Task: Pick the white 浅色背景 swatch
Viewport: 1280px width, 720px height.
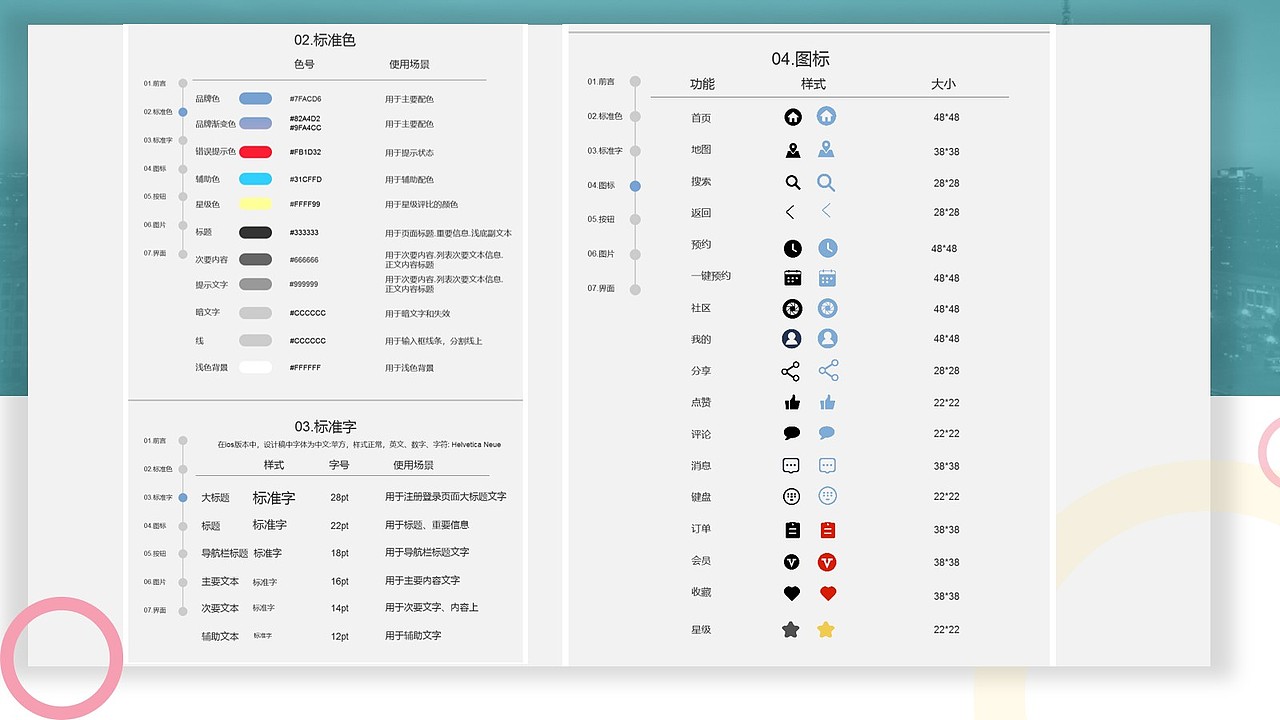Action: click(x=256, y=367)
